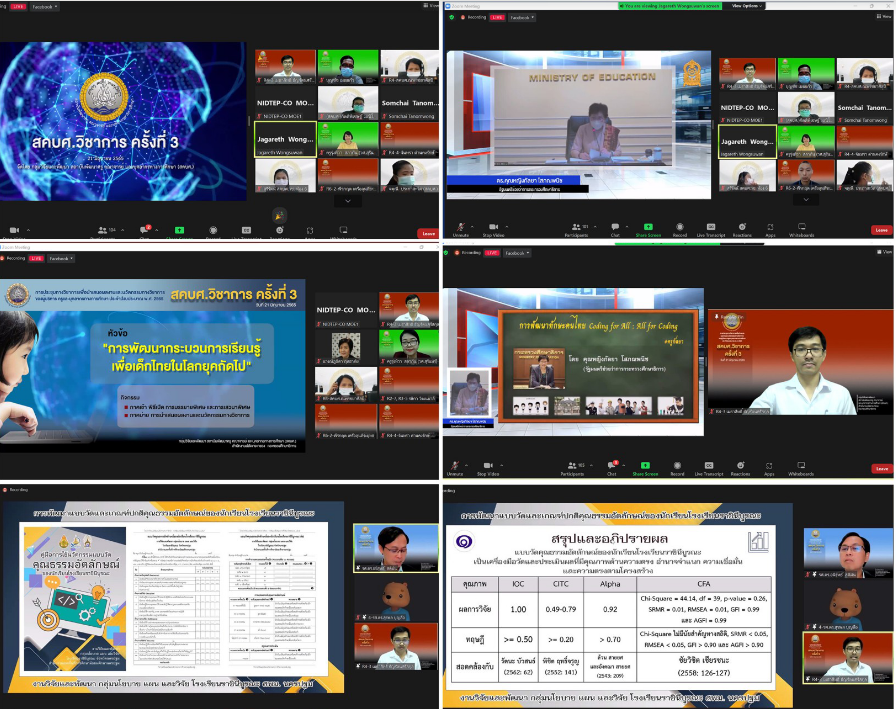Toggle the camera icon in top-left window
This screenshot has height=709, width=896.
[x=14, y=230]
